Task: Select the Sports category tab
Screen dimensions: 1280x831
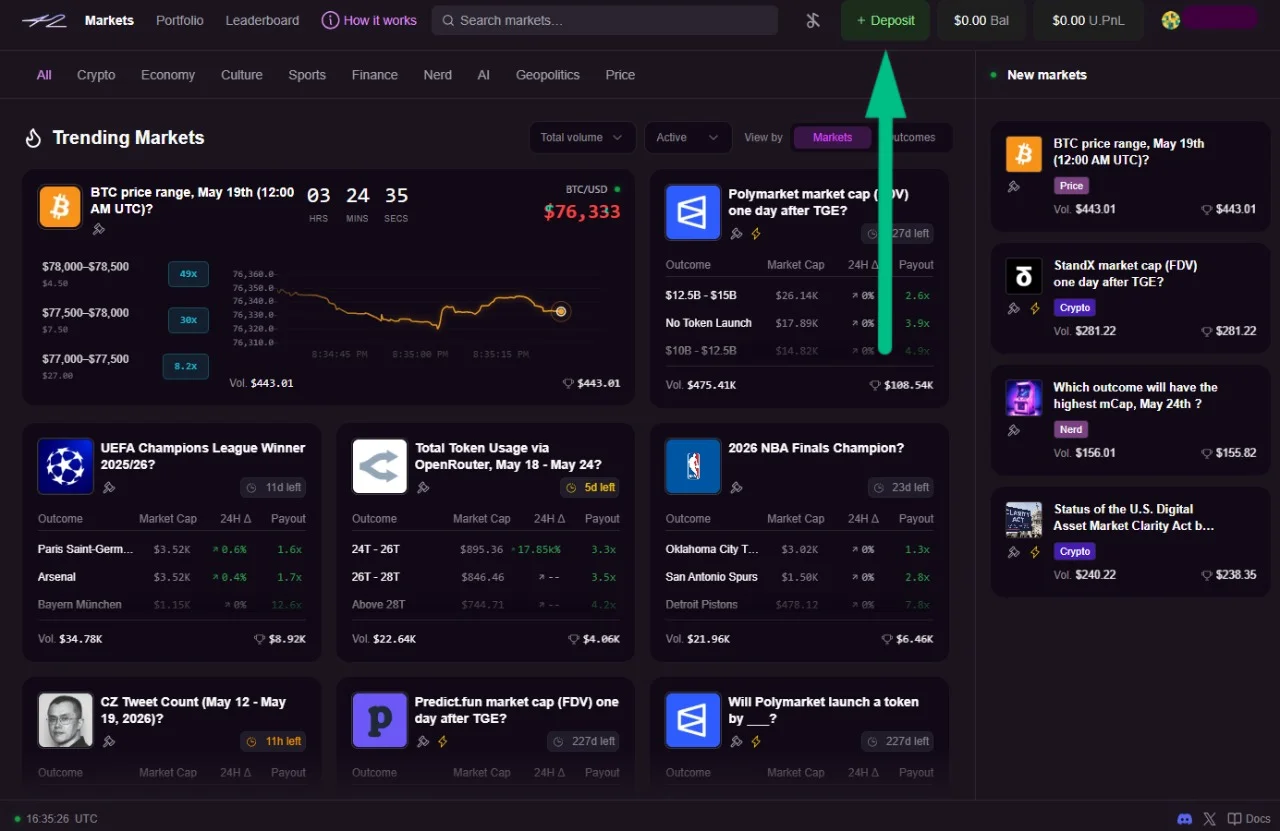Action: pos(307,75)
